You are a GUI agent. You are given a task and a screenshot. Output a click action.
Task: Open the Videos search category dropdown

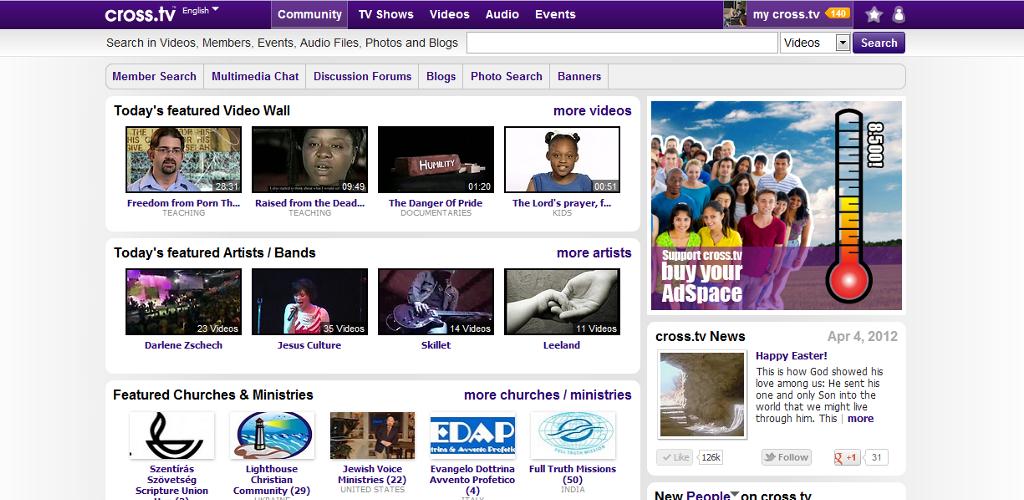pyautogui.click(x=814, y=43)
